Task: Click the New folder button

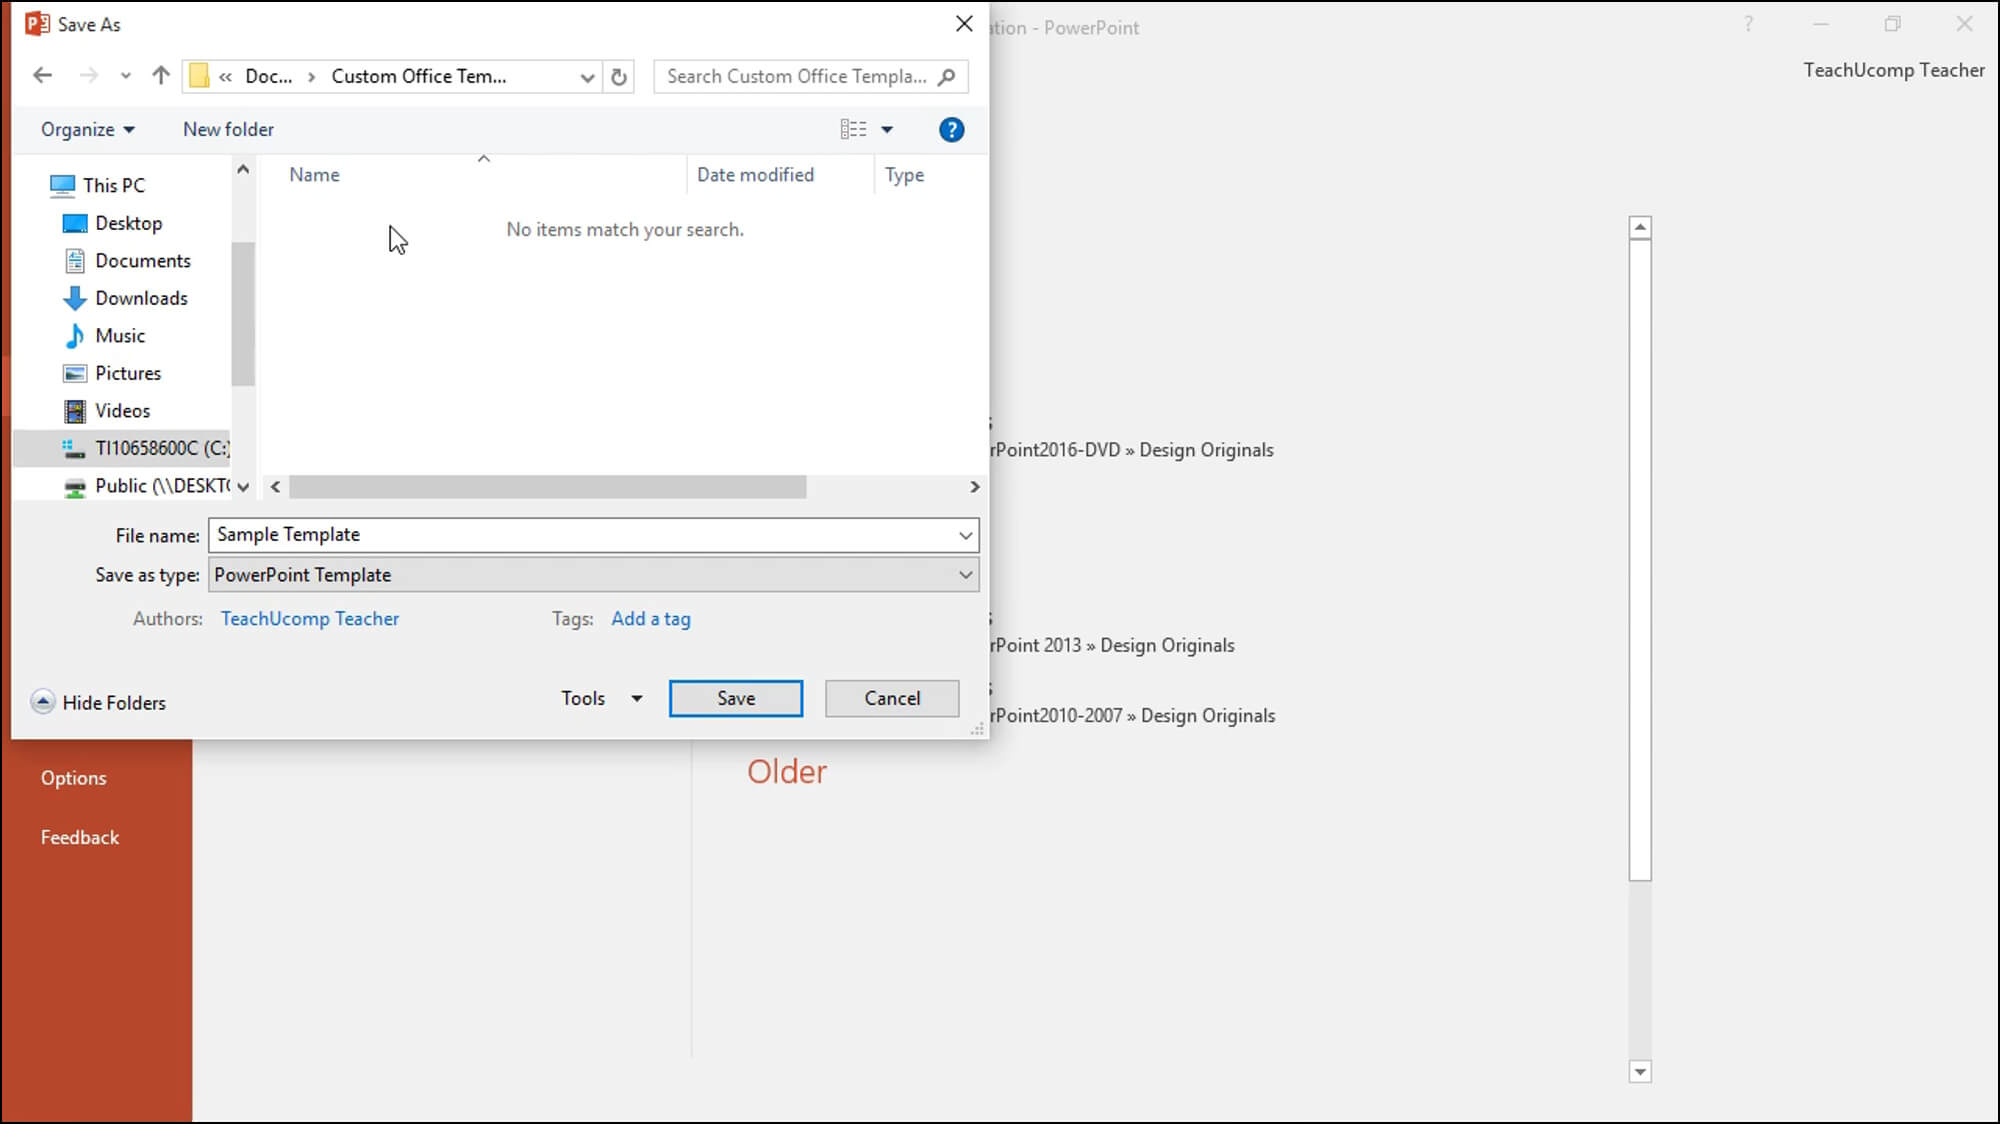Action: pos(228,128)
